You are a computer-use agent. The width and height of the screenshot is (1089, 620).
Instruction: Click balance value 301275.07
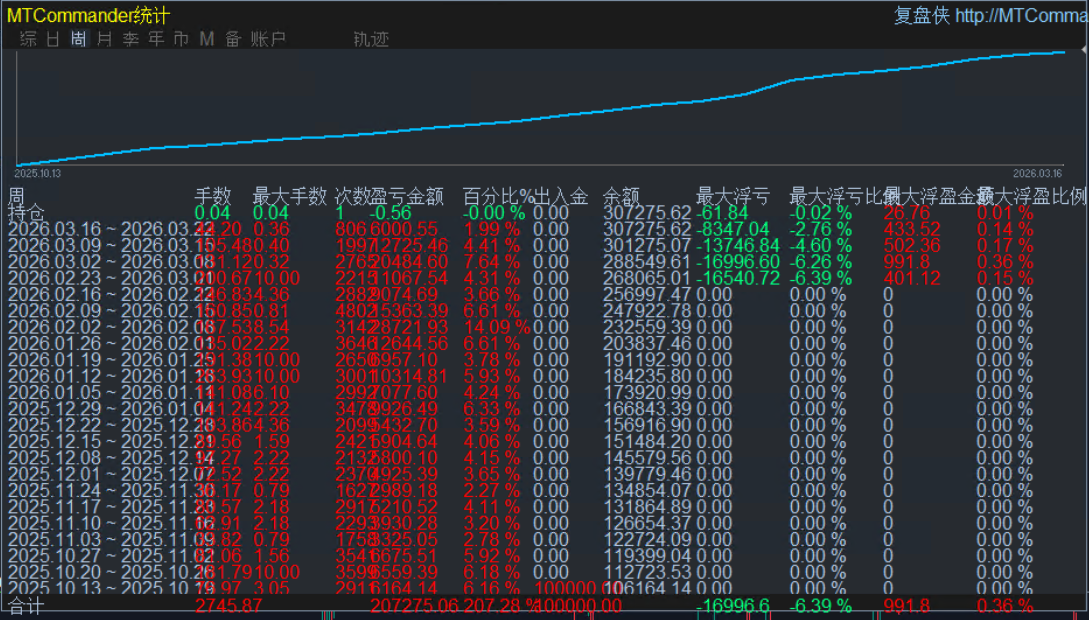click(647, 246)
